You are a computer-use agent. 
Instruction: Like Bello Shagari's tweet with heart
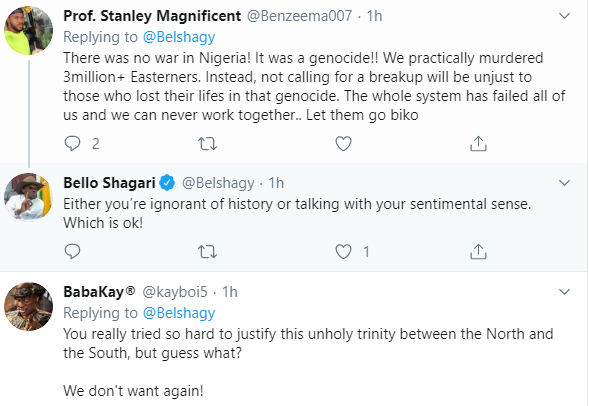tap(343, 251)
